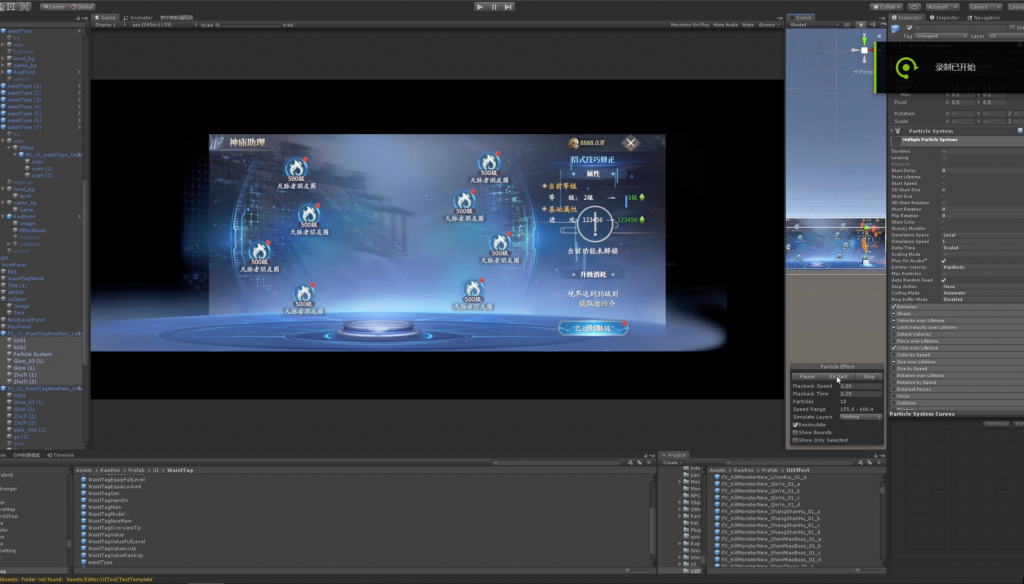Screen dimensions: 1024x584
Task: Click the gameobject cube icon in Inspector
Action: click(896, 28)
